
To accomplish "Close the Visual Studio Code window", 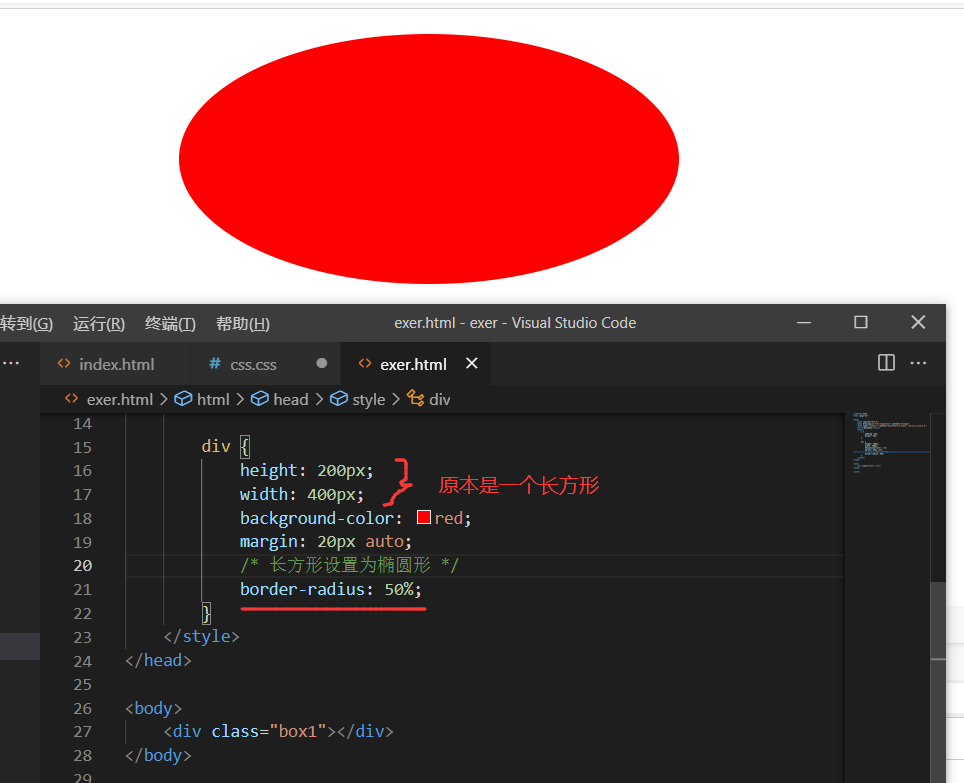I will [x=918, y=322].
